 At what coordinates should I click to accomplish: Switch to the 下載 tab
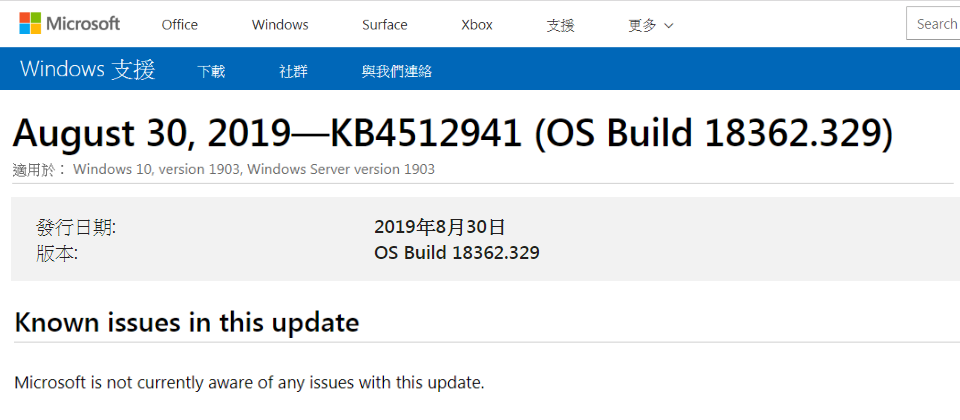211,71
